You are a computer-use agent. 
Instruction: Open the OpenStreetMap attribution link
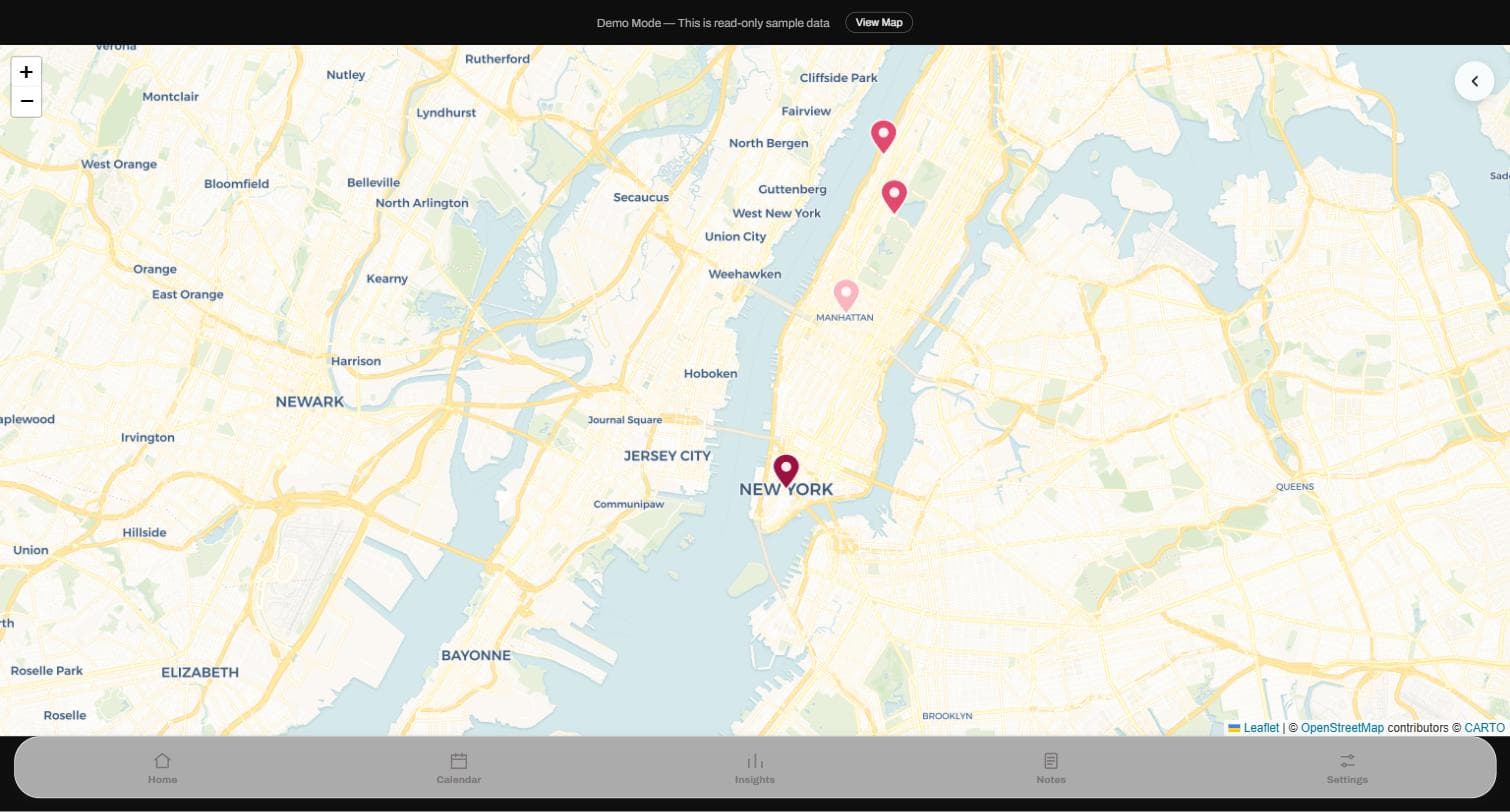point(1342,728)
